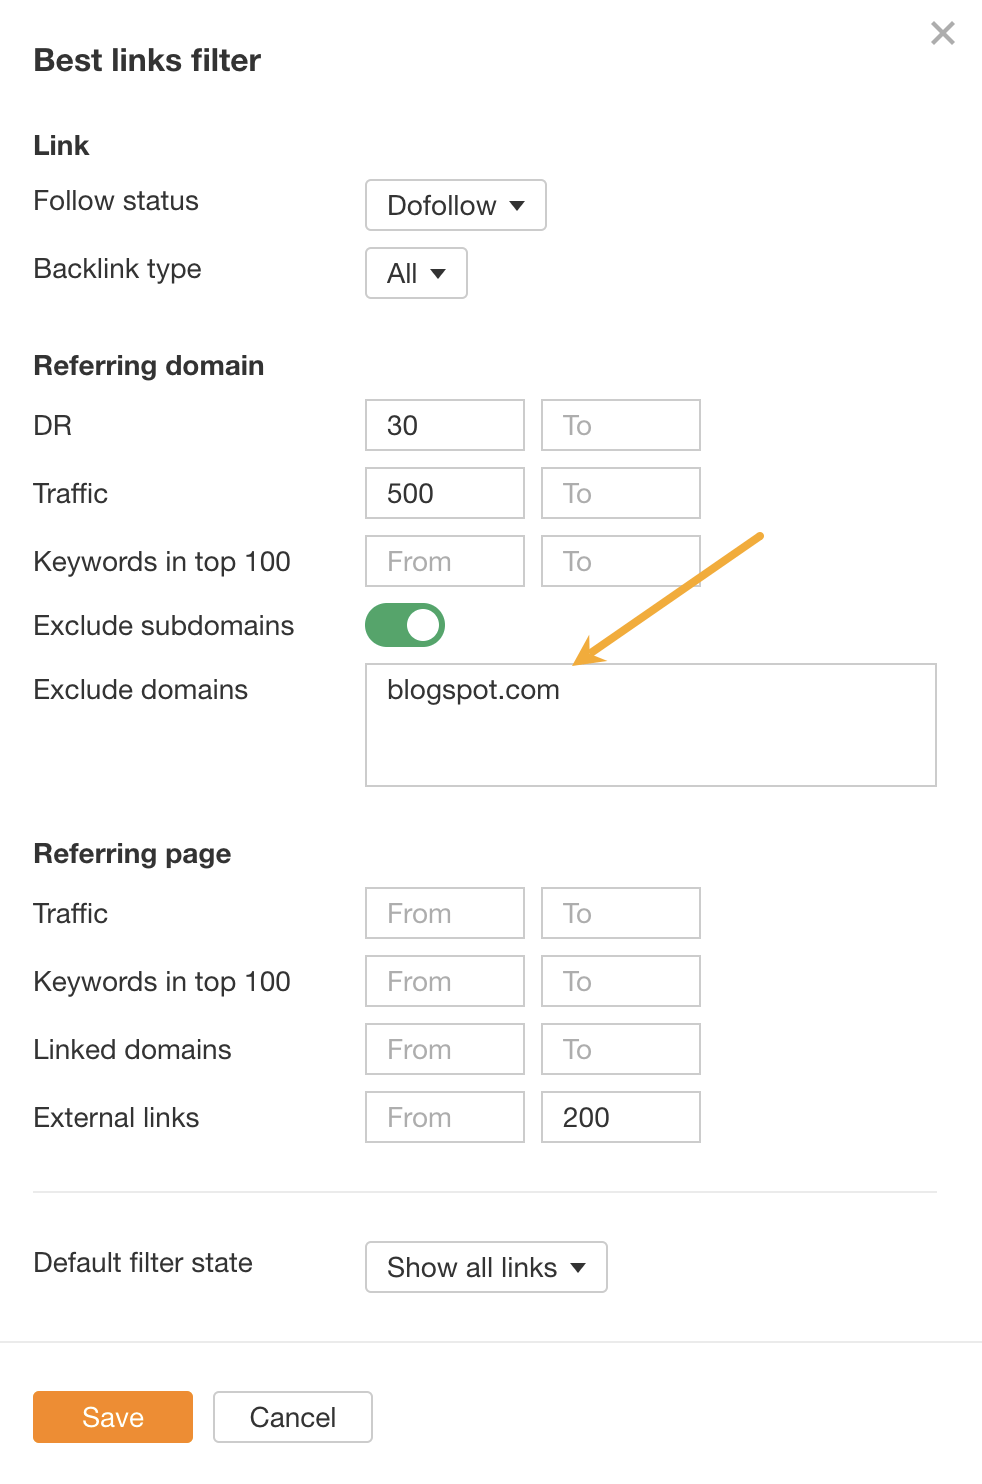
Task: Open the Follow status Dofollow dropdown
Action: click(x=455, y=205)
